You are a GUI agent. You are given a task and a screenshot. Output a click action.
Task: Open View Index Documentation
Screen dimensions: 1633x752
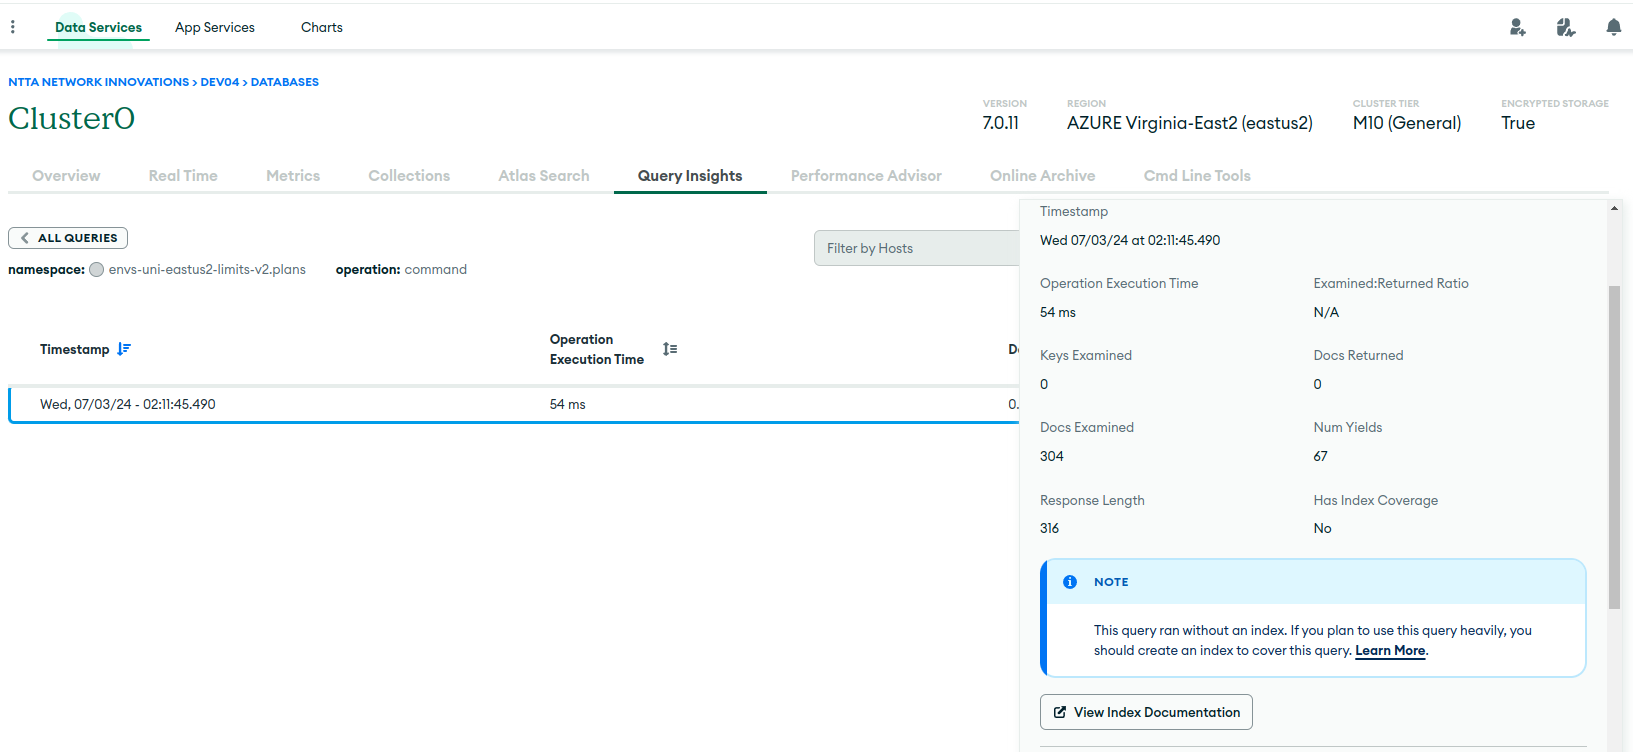click(x=1146, y=712)
